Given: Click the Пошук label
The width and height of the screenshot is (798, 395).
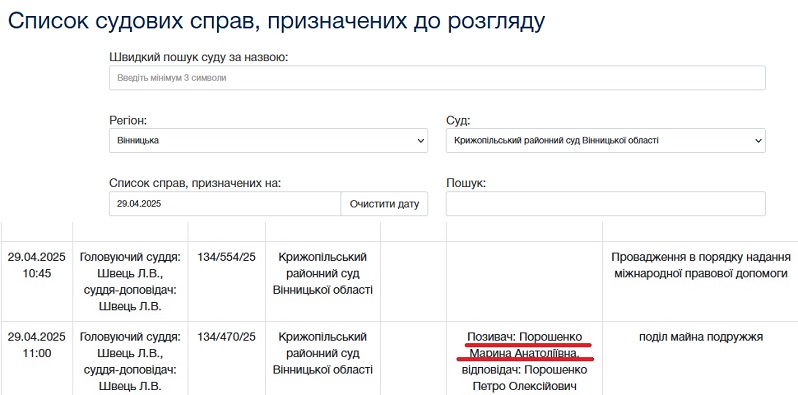Looking at the screenshot, I should tap(466, 183).
